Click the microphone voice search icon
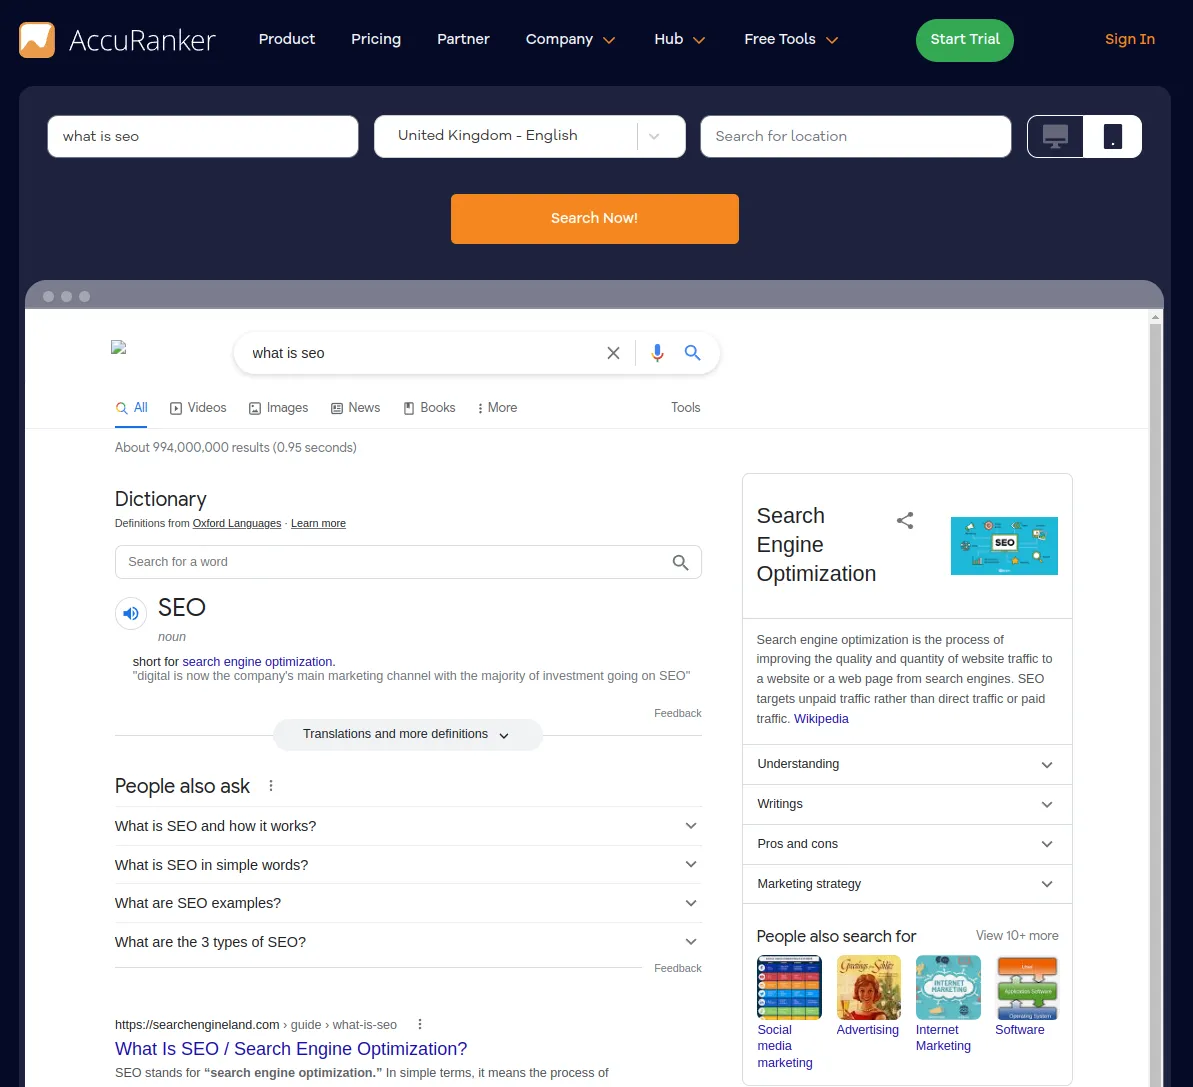This screenshot has width=1193, height=1087. (657, 353)
